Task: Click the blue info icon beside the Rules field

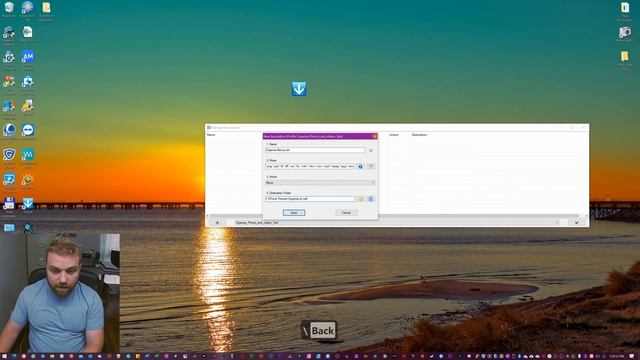Action: [360, 167]
